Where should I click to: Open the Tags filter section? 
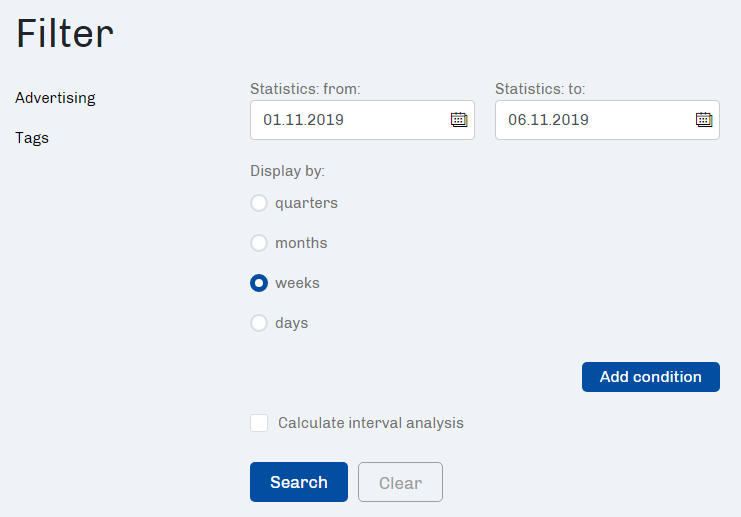pyautogui.click(x=32, y=138)
